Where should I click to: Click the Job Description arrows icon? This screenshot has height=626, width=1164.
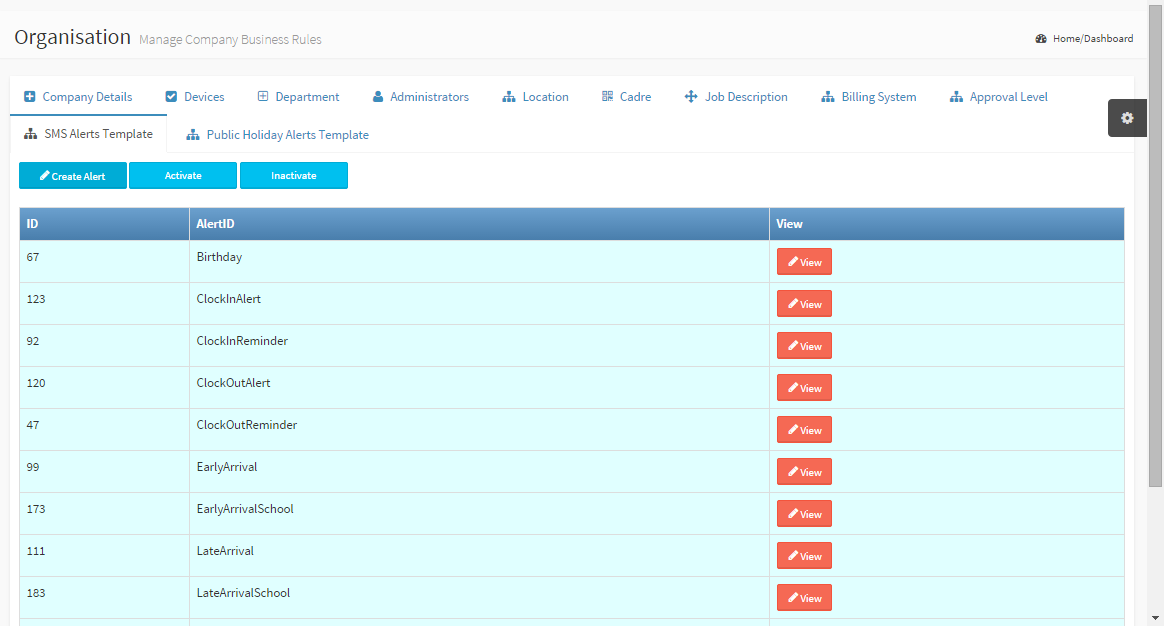(690, 97)
